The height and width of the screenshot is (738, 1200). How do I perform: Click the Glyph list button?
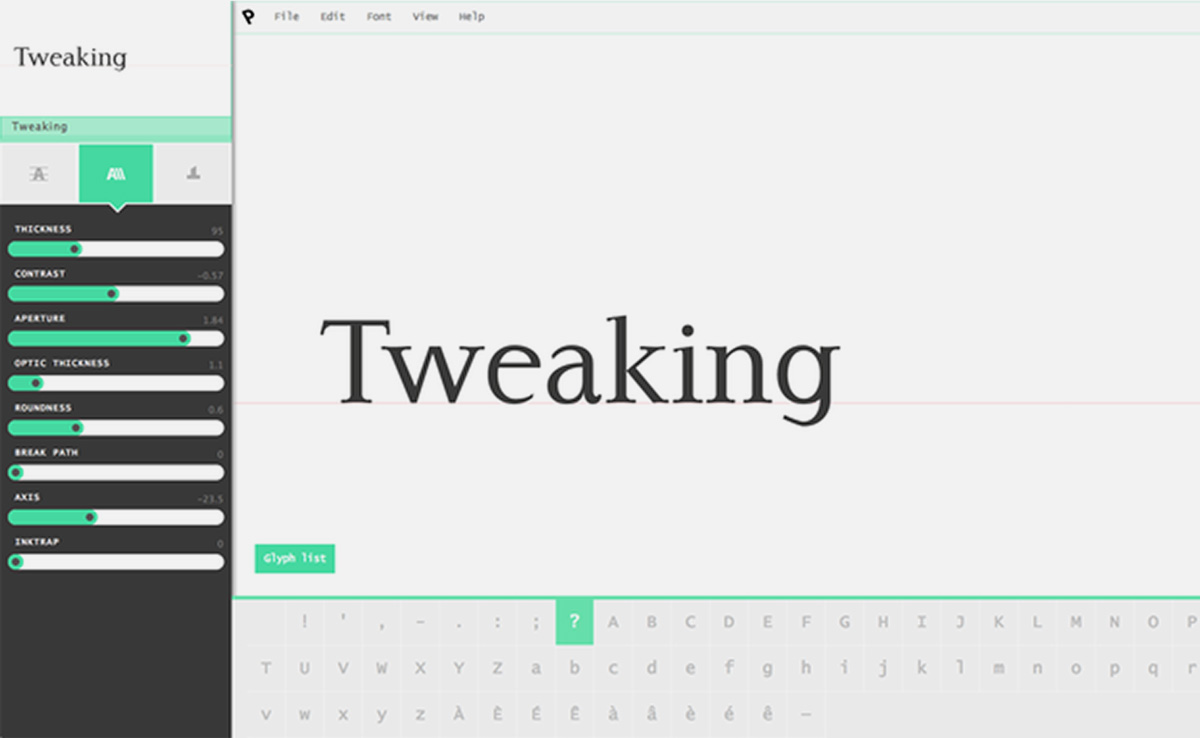pyautogui.click(x=294, y=558)
